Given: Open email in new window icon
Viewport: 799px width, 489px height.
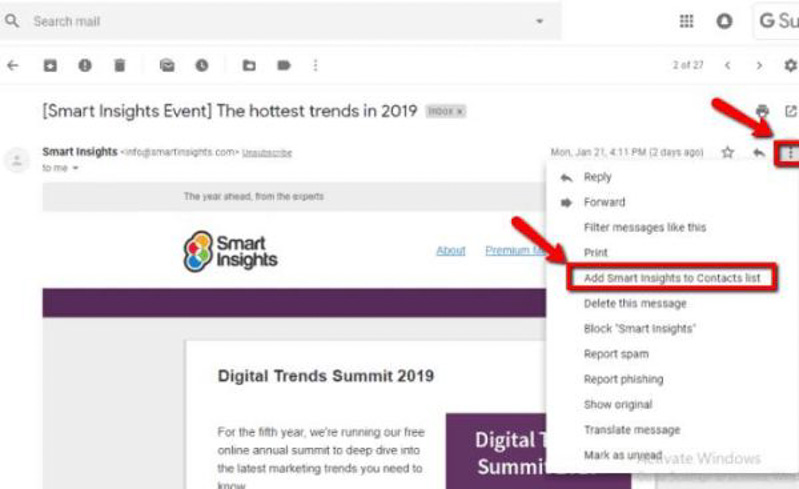Looking at the screenshot, I should (x=790, y=111).
